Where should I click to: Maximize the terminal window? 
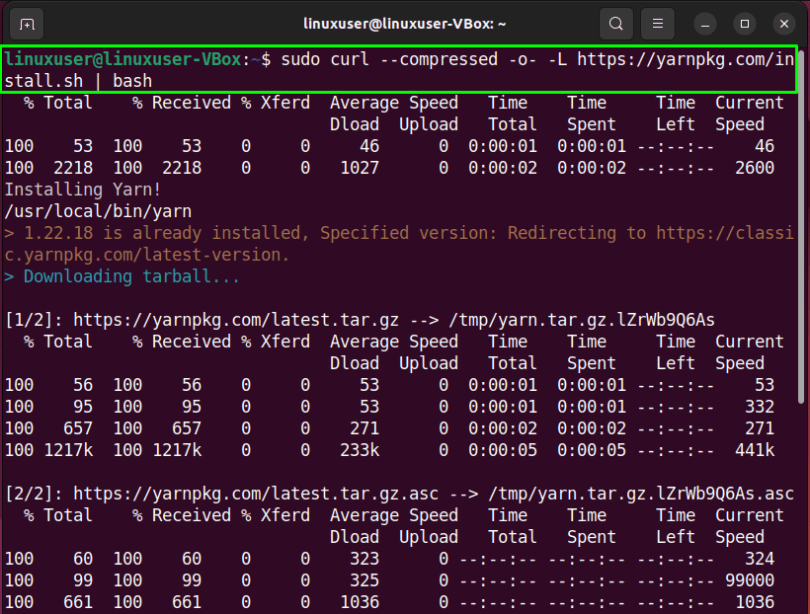(744, 23)
